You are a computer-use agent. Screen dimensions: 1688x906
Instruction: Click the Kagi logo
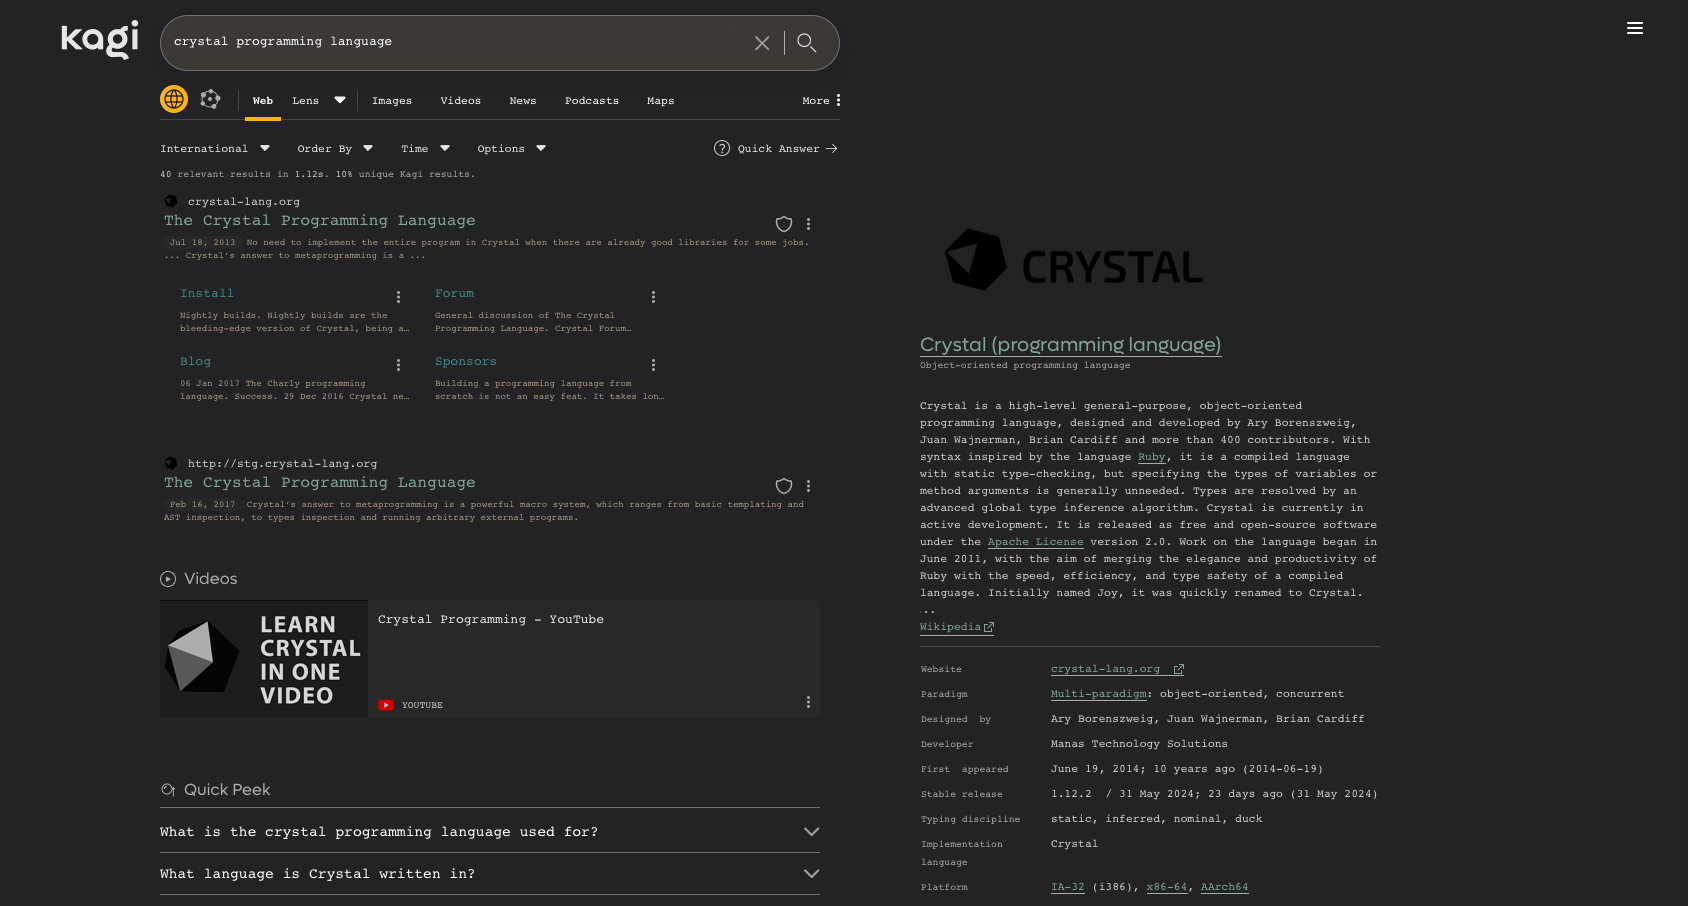coord(98,40)
